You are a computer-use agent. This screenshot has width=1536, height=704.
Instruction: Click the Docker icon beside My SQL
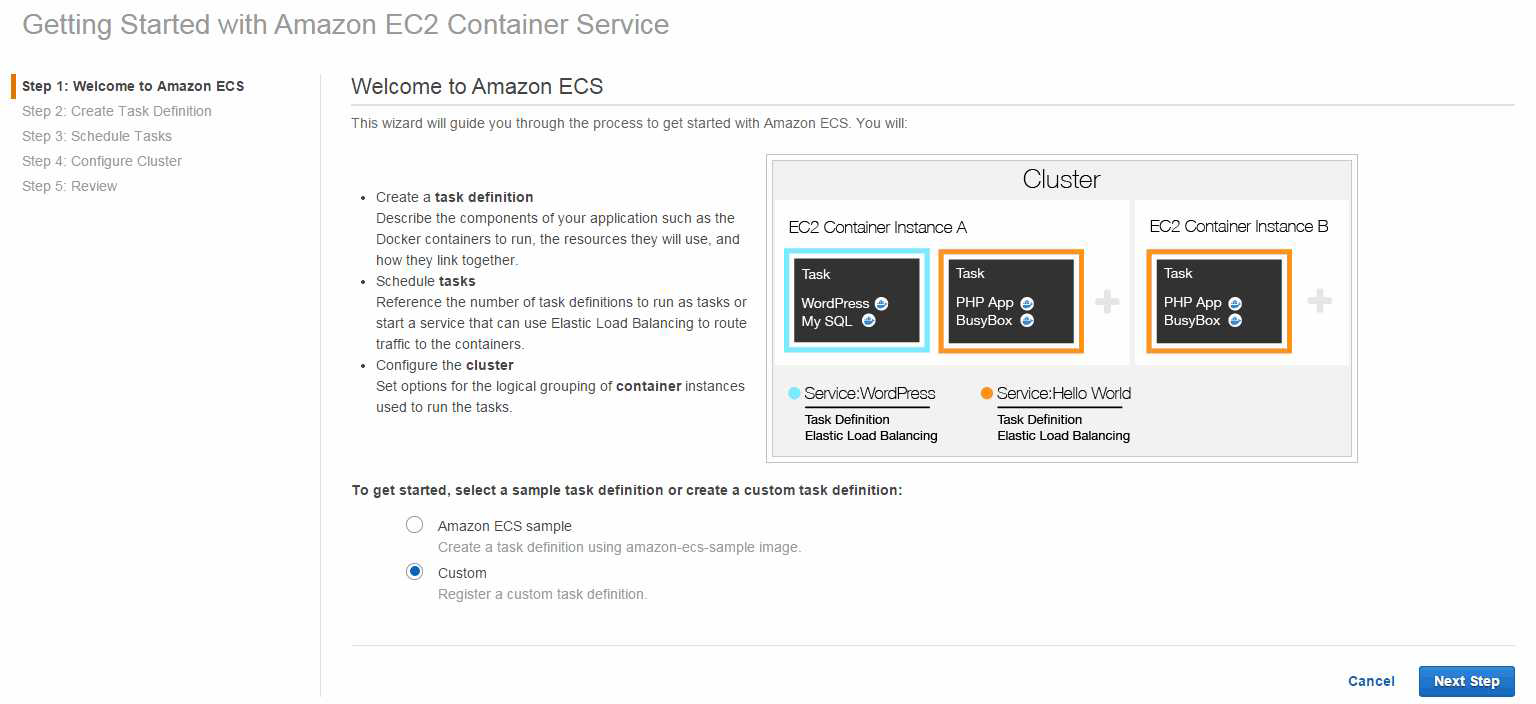point(869,321)
